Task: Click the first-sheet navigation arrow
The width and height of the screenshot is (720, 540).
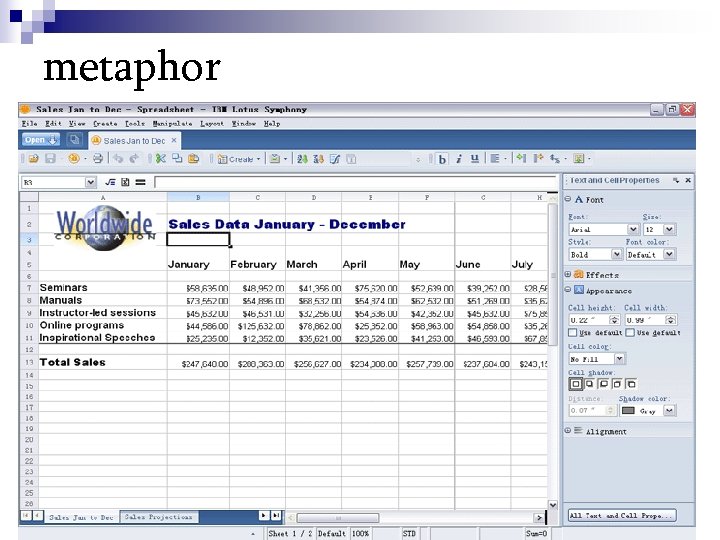Action: click(x=26, y=515)
